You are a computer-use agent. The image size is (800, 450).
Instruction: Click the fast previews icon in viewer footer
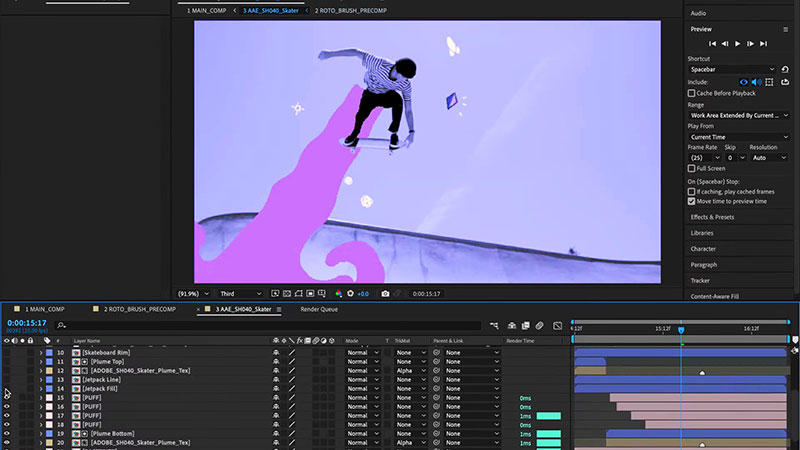275,294
